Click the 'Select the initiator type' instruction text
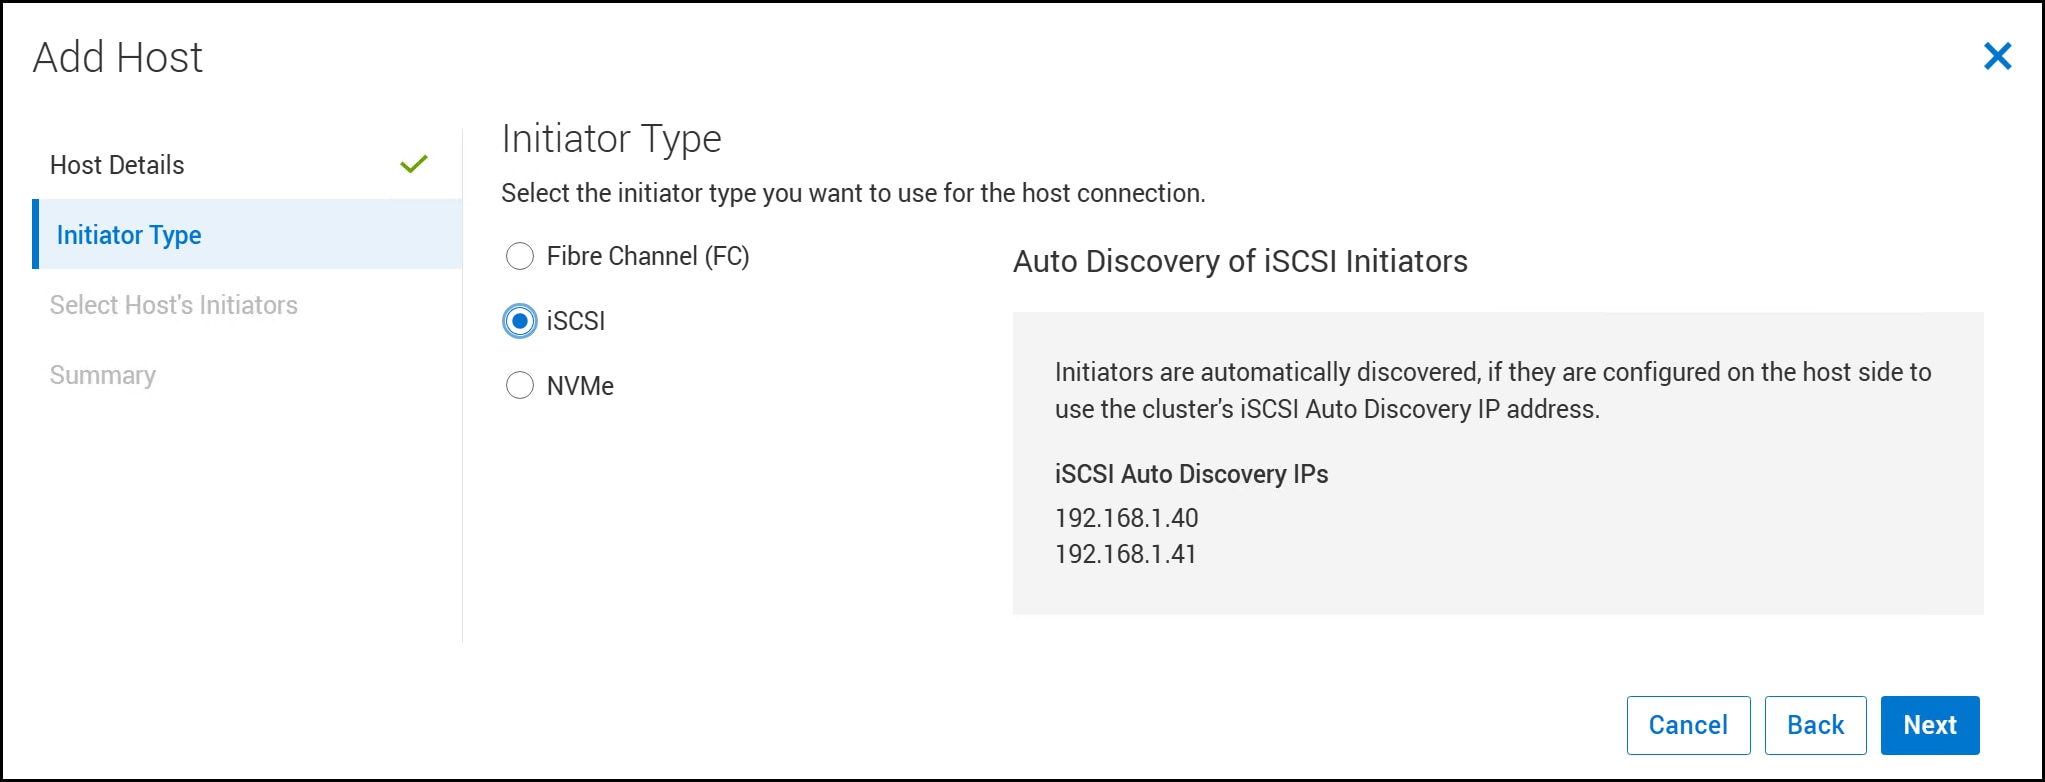 pos(853,193)
